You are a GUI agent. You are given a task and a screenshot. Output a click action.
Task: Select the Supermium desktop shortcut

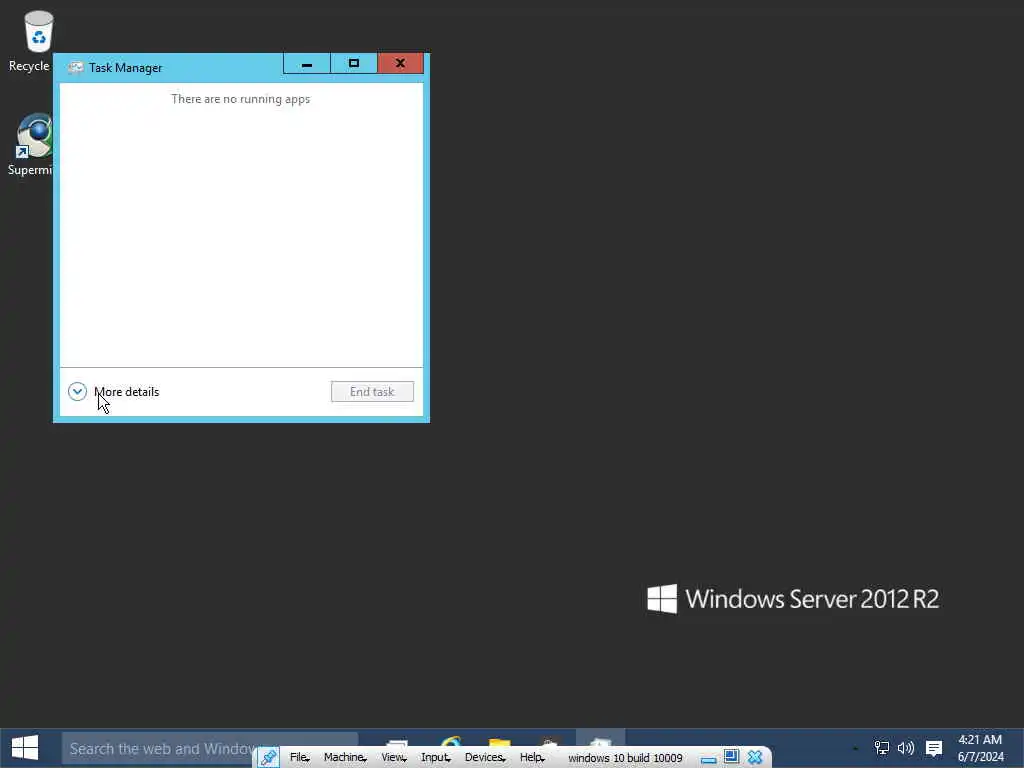point(30,144)
